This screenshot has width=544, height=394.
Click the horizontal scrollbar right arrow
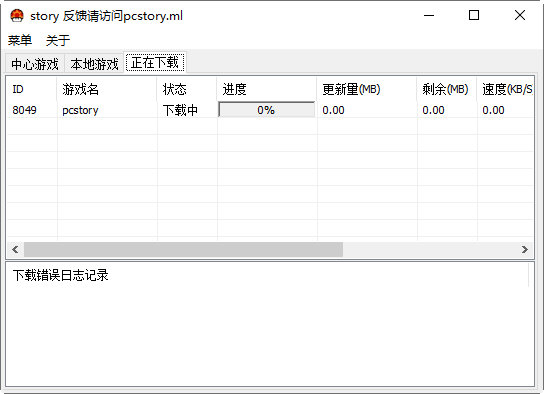click(x=525, y=249)
